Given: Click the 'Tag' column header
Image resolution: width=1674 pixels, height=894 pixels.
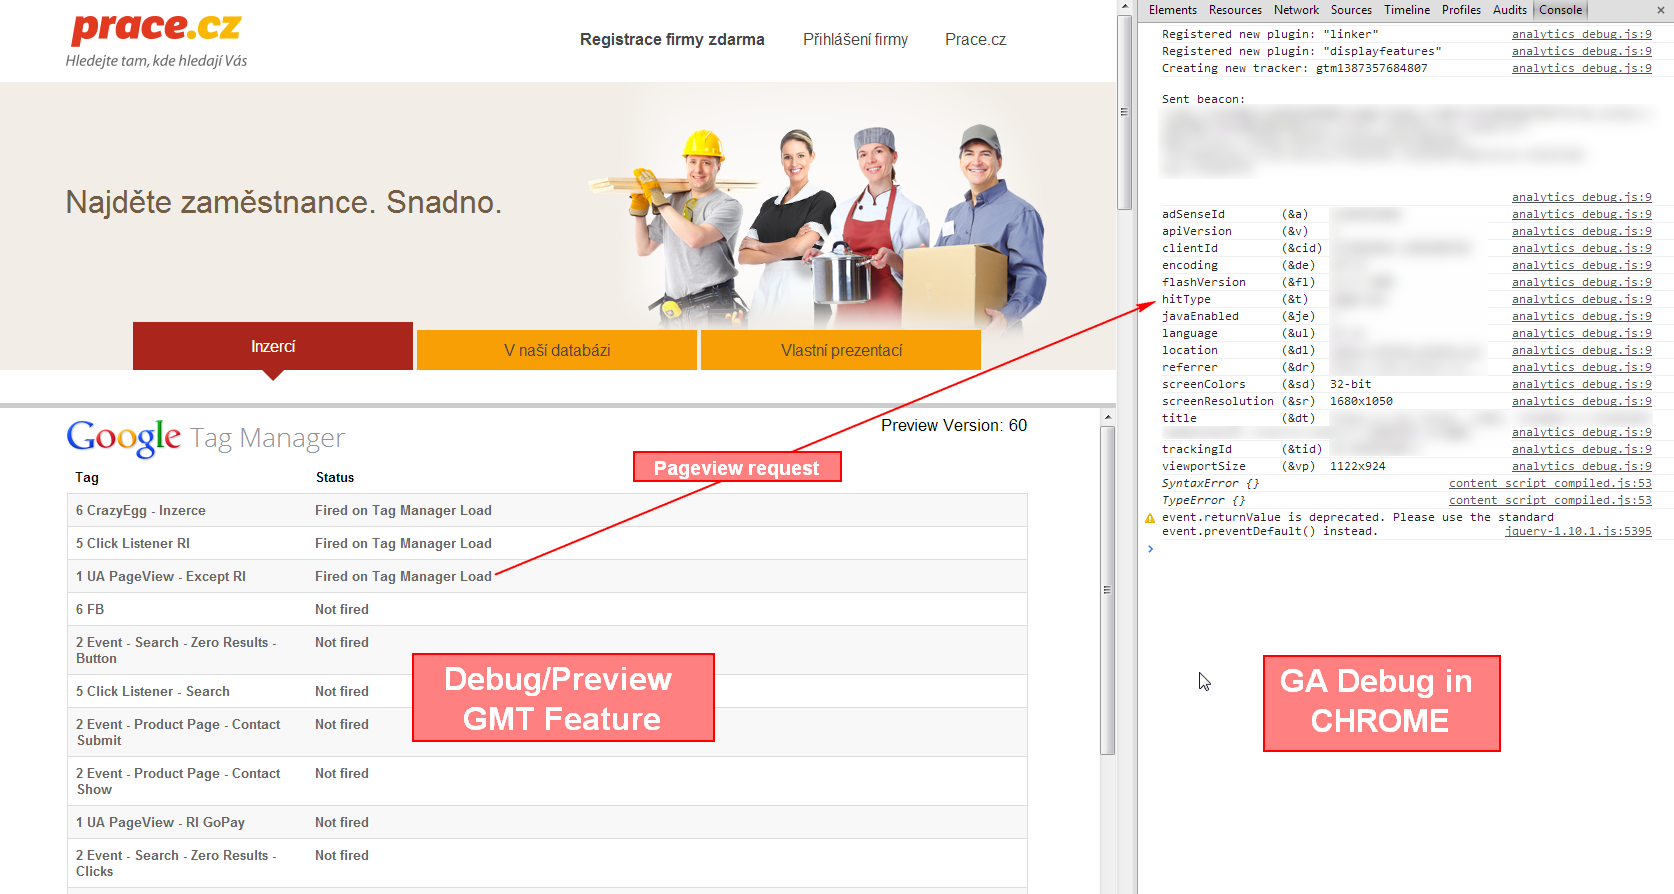Looking at the screenshot, I should point(87,477).
